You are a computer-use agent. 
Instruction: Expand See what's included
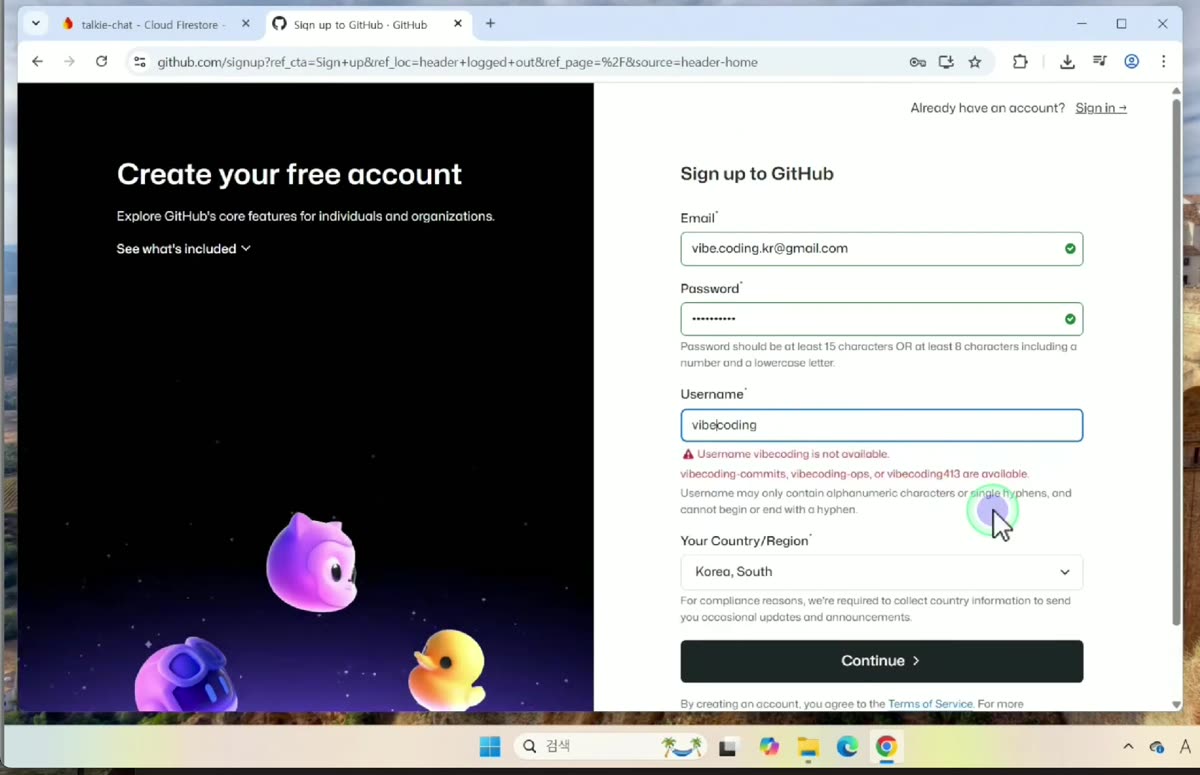(x=183, y=249)
